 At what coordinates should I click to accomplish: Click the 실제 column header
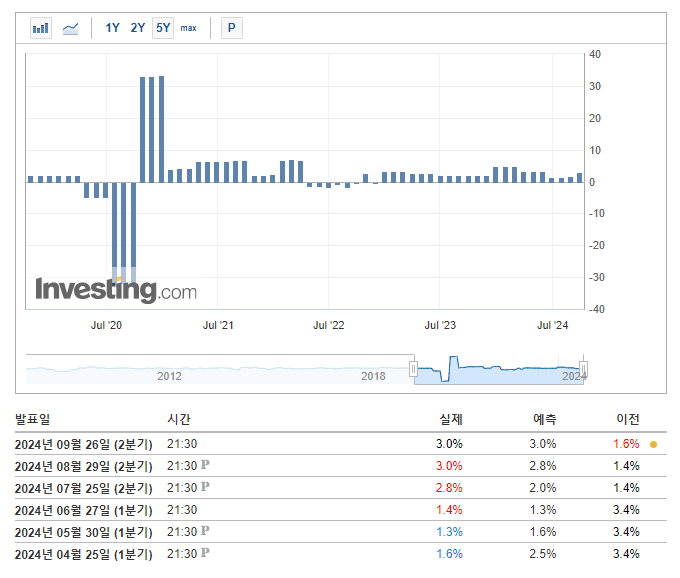click(451, 419)
